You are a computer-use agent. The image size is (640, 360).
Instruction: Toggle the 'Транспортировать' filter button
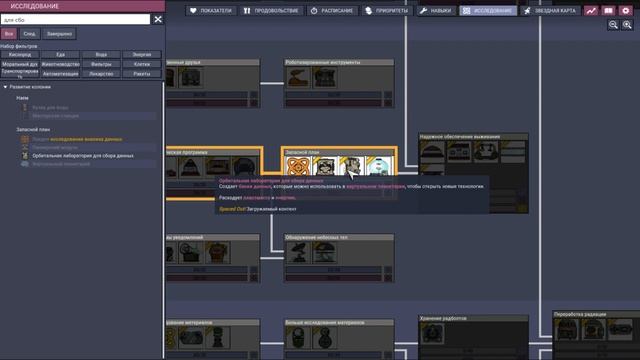(20, 74)
